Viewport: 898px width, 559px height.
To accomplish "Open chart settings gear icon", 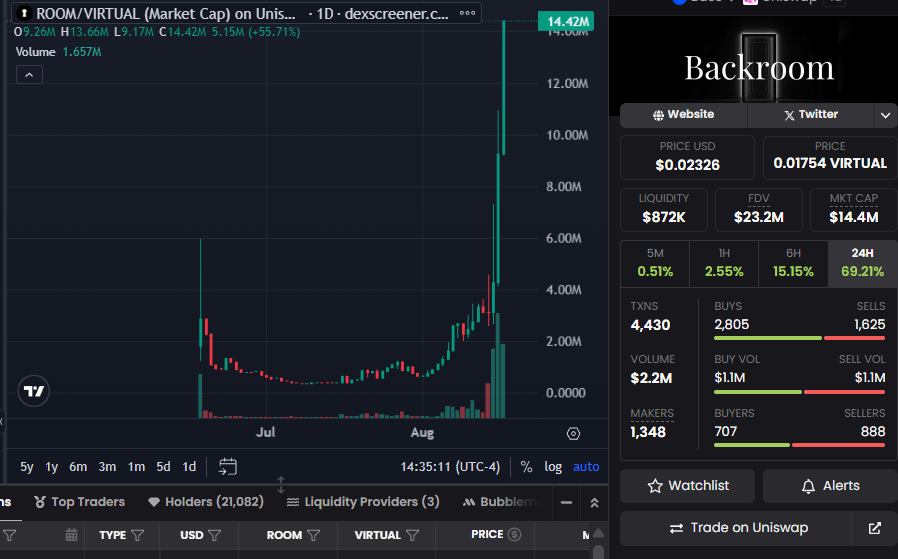I will (x=573, y=434).
